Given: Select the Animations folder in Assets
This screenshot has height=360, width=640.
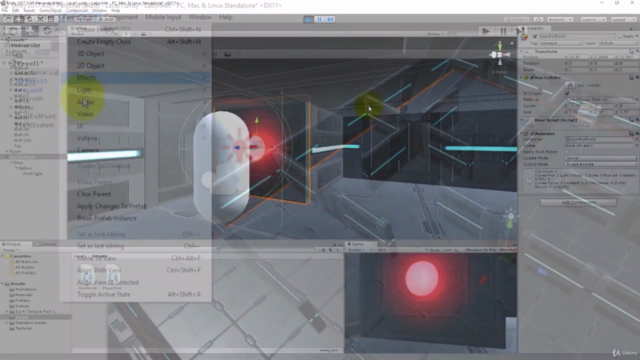Looking at the screenshot, I should [23, 289].
